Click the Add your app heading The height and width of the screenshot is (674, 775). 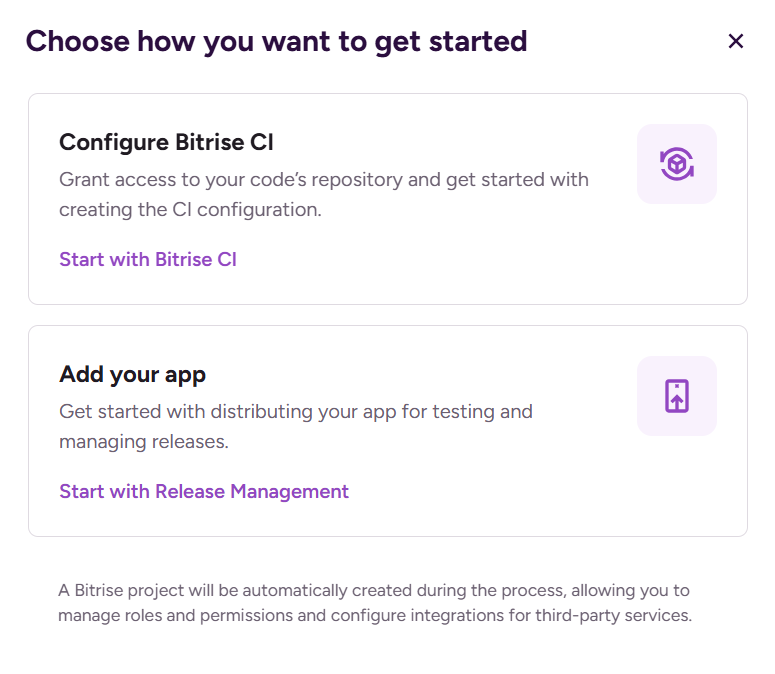132,375
